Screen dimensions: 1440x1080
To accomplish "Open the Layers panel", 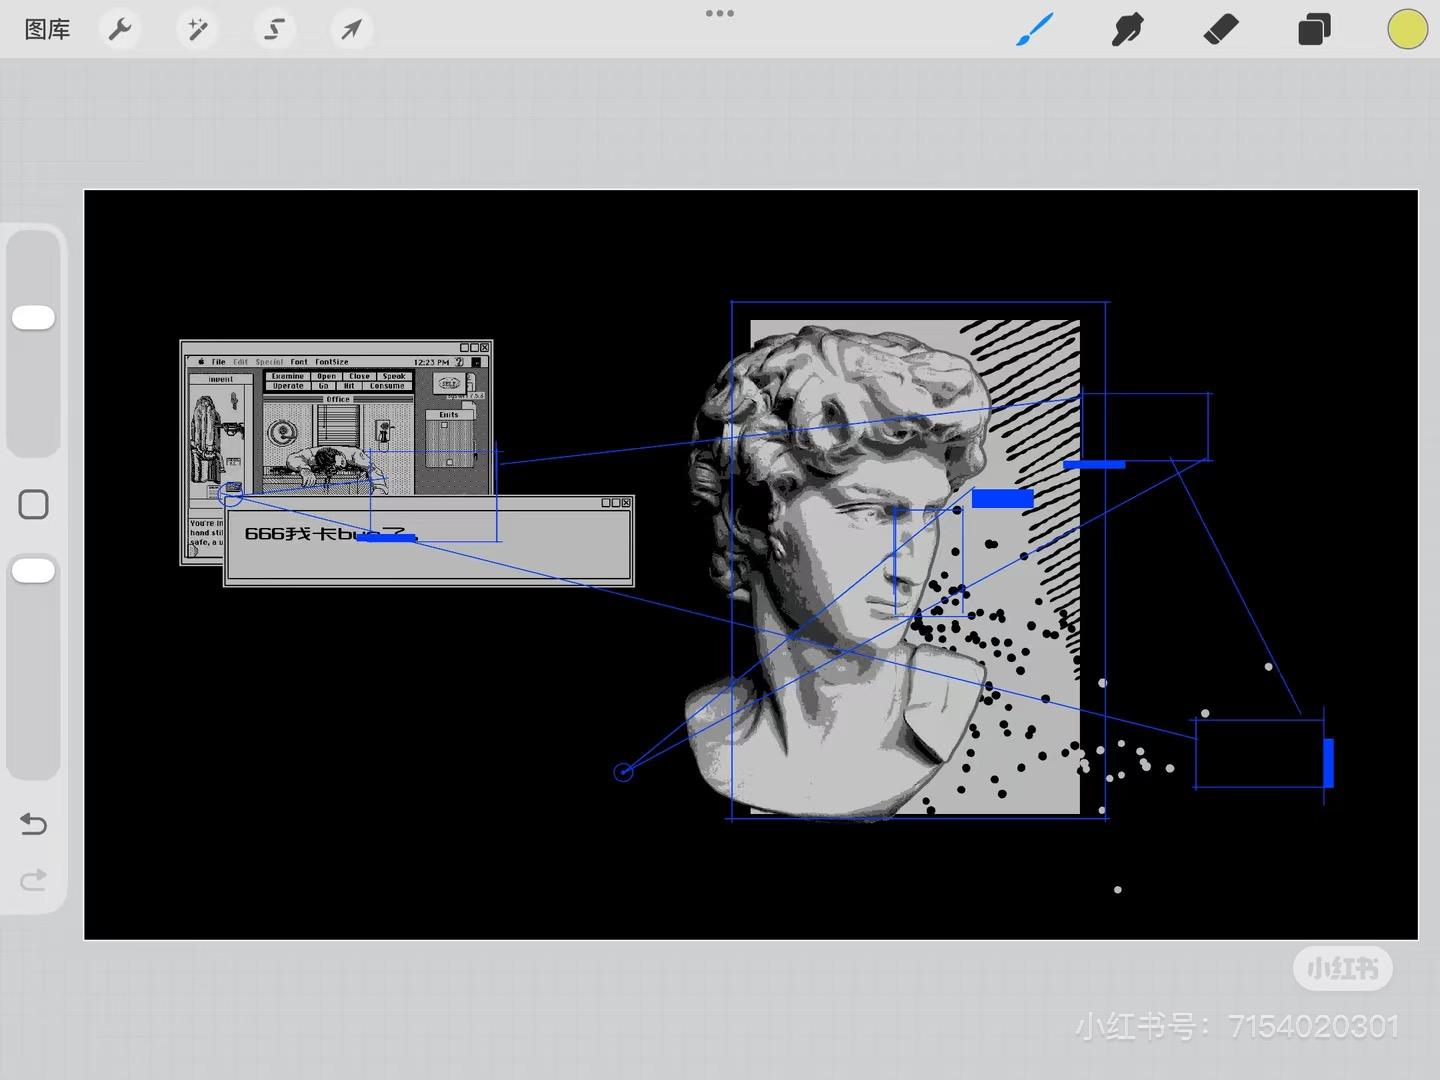I will tap(1314, 30).
